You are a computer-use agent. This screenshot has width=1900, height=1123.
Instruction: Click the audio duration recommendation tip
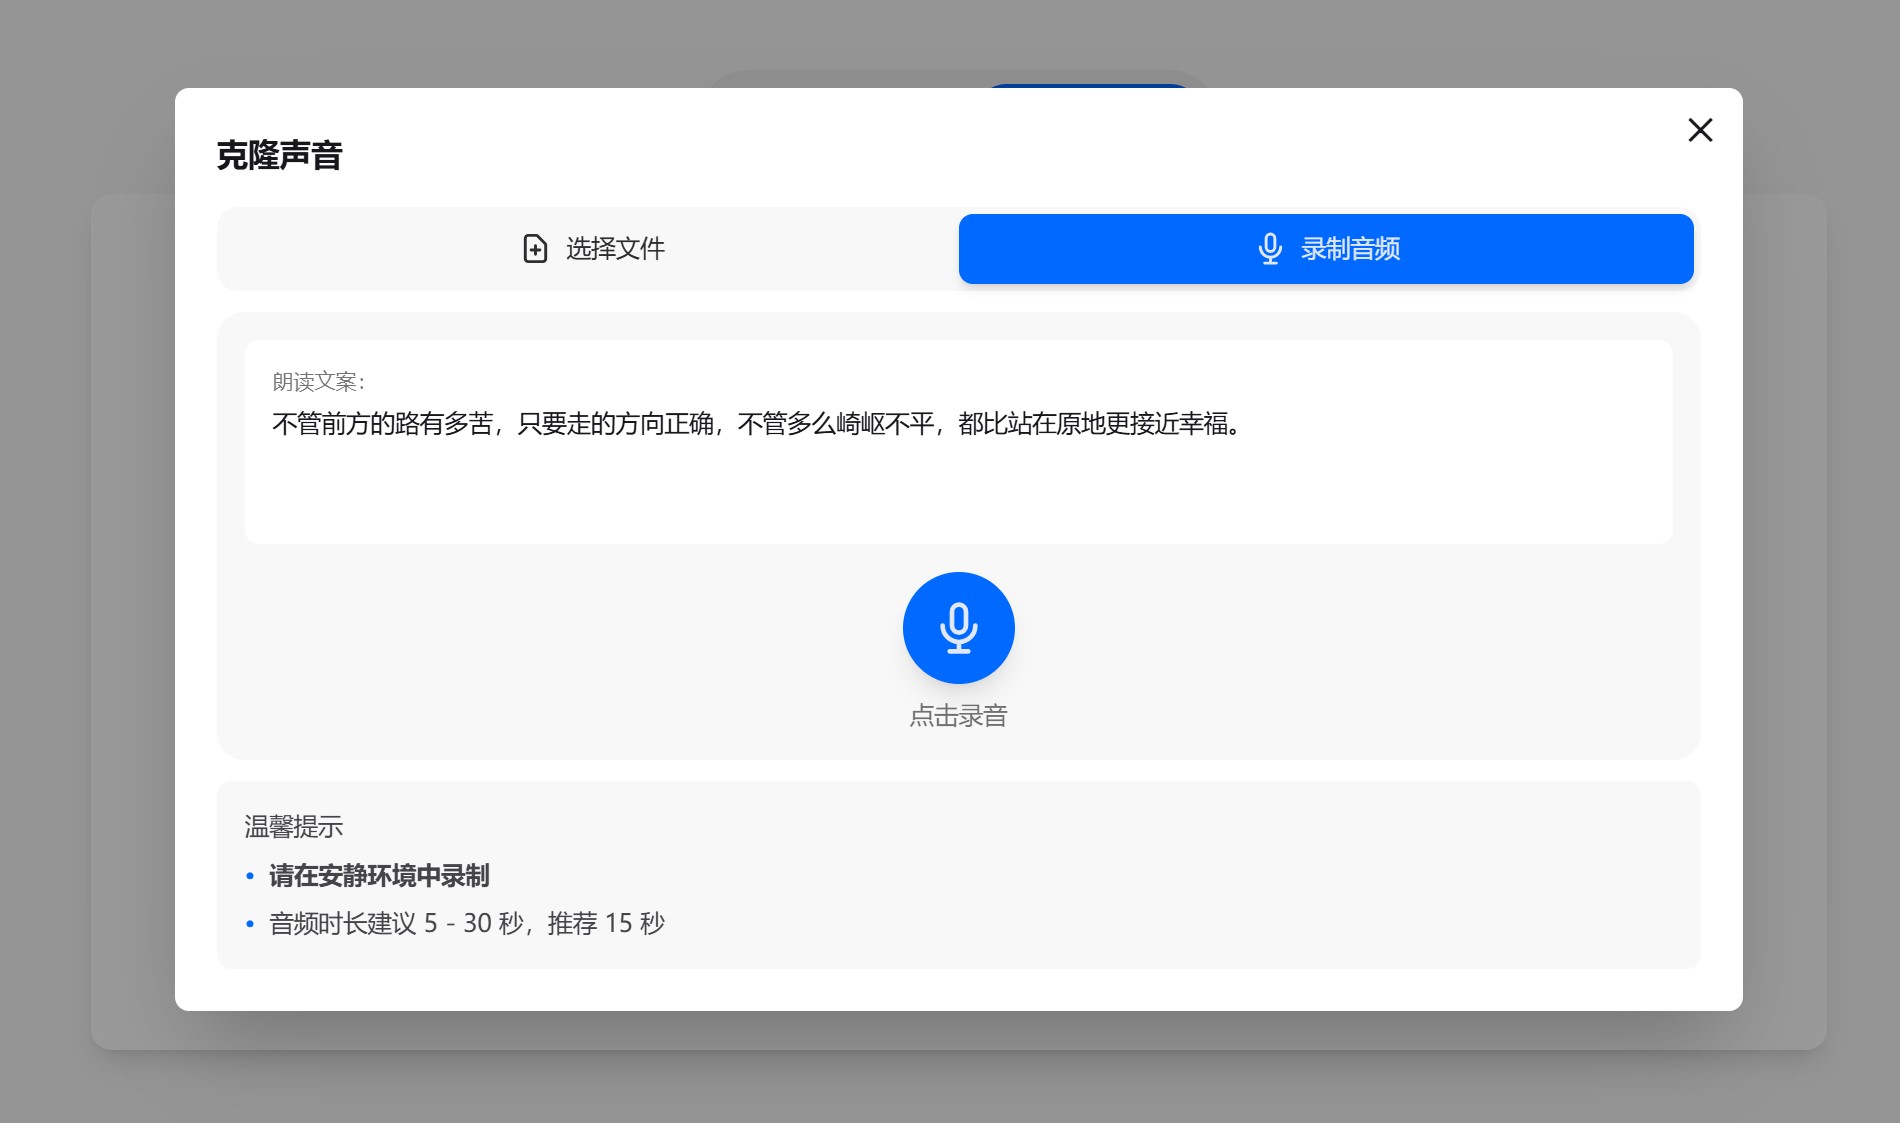click(x=467, y=923)
